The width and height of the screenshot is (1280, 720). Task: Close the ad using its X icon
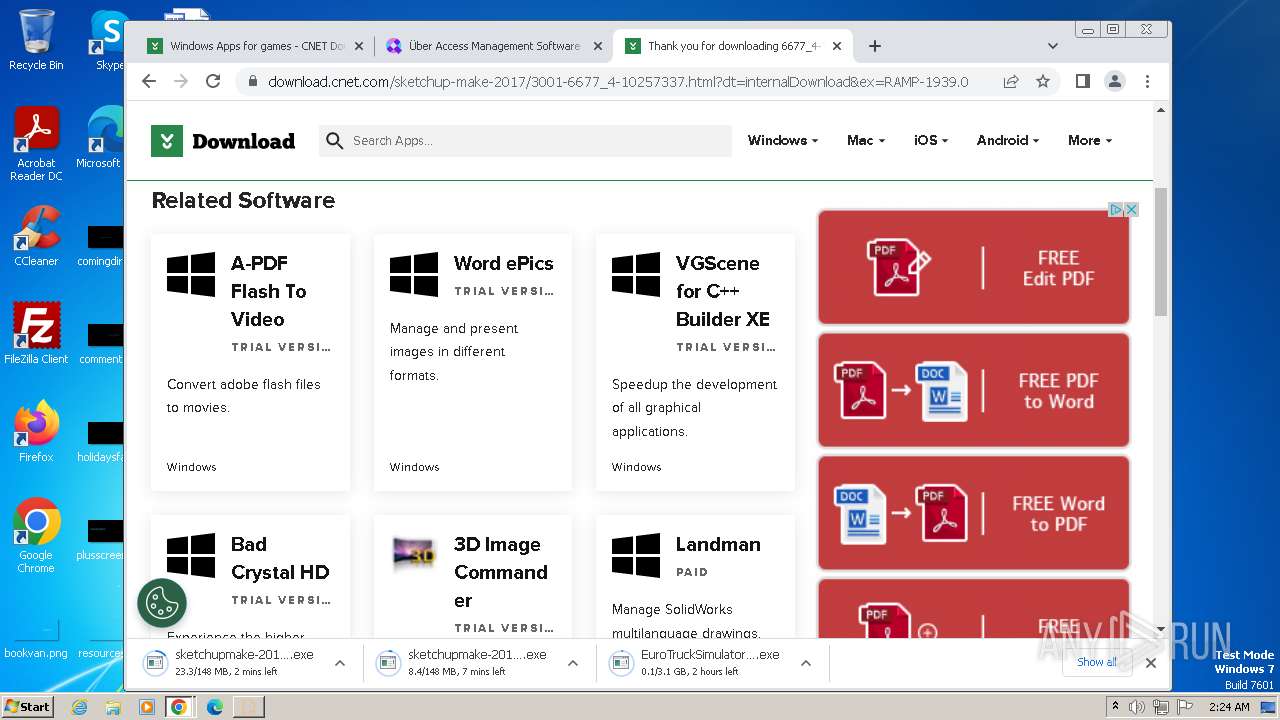[x=1132, y=209]
